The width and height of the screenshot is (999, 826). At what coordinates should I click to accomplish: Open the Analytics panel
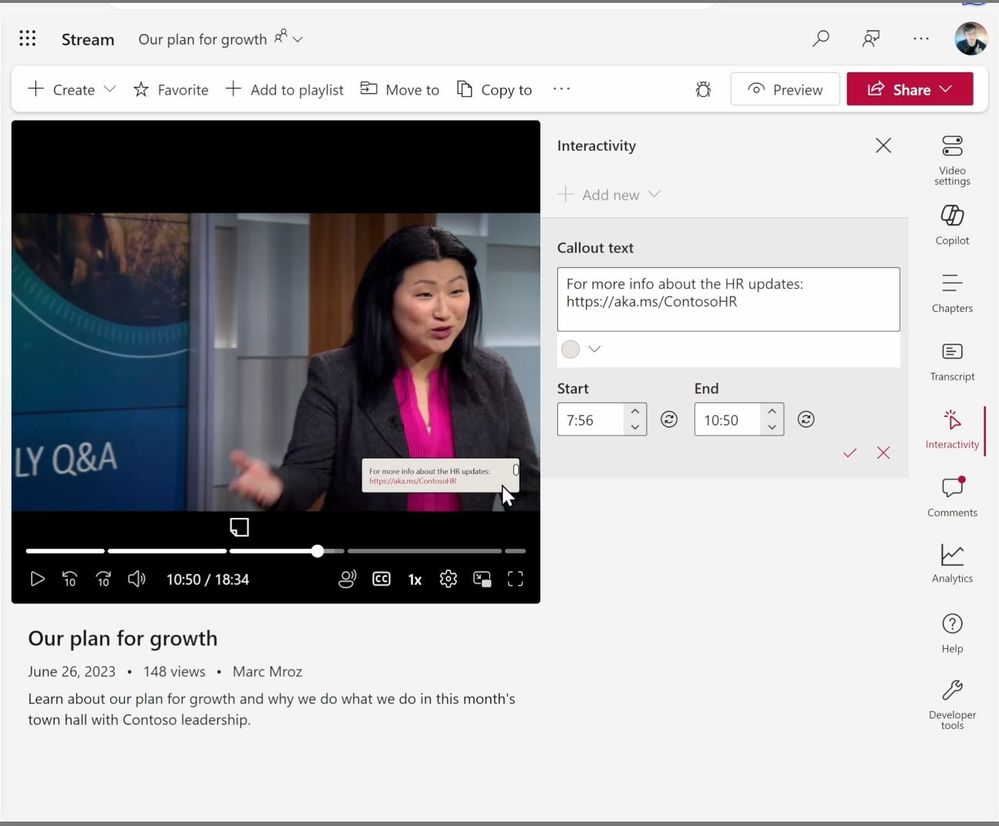(952, 562)
